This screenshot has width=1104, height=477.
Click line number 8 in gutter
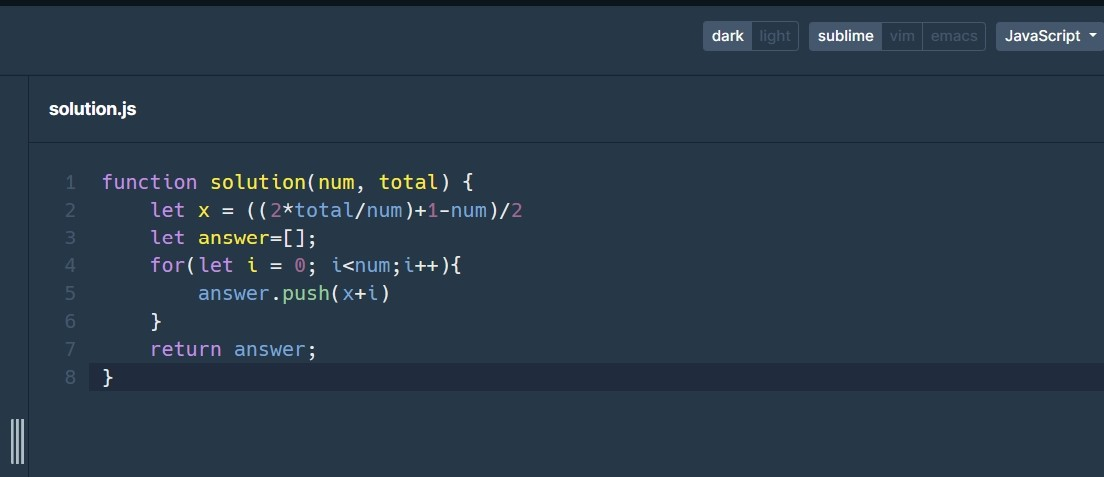(70, 377)
